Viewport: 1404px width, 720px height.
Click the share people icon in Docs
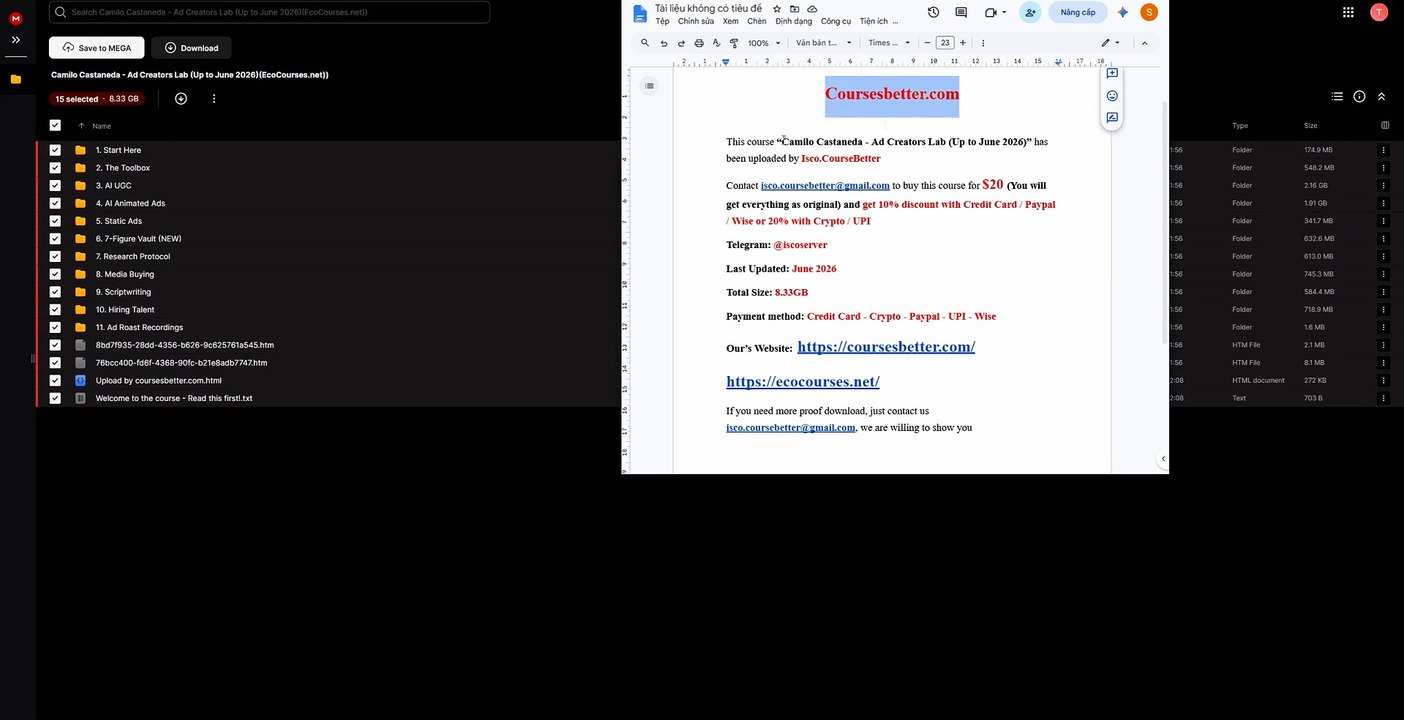coord(1030,12)
